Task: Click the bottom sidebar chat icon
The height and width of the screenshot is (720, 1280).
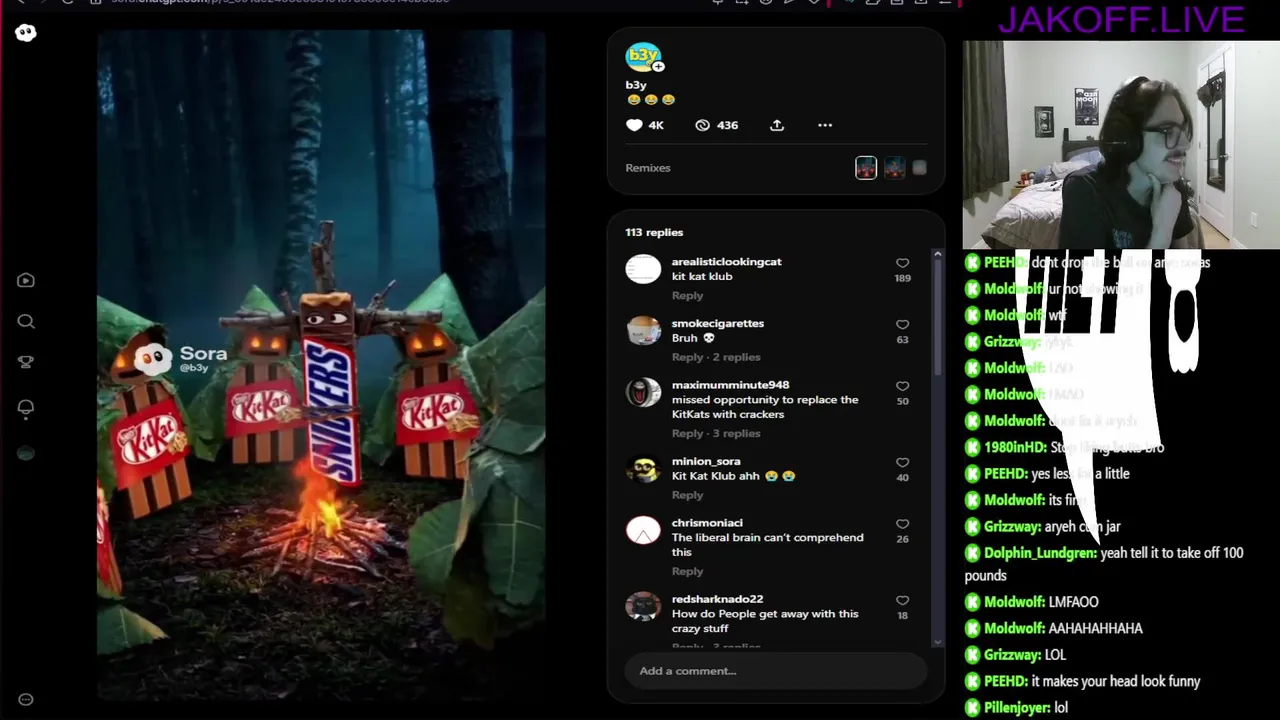Action: 26,699
